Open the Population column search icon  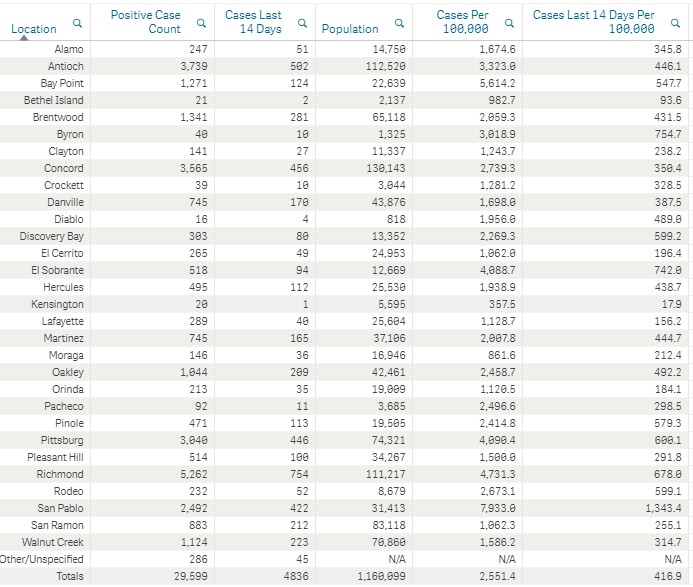[399, 23]
